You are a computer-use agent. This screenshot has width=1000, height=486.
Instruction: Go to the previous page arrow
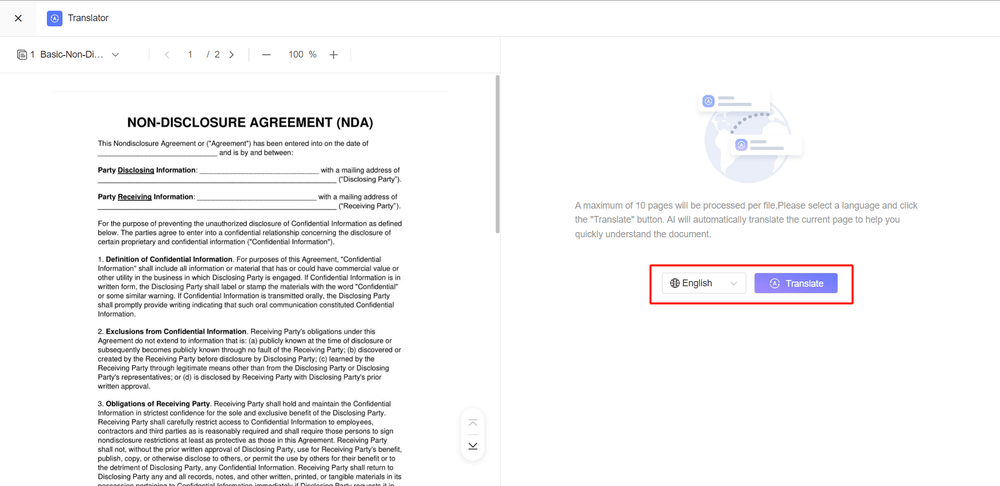click(167, 55)
